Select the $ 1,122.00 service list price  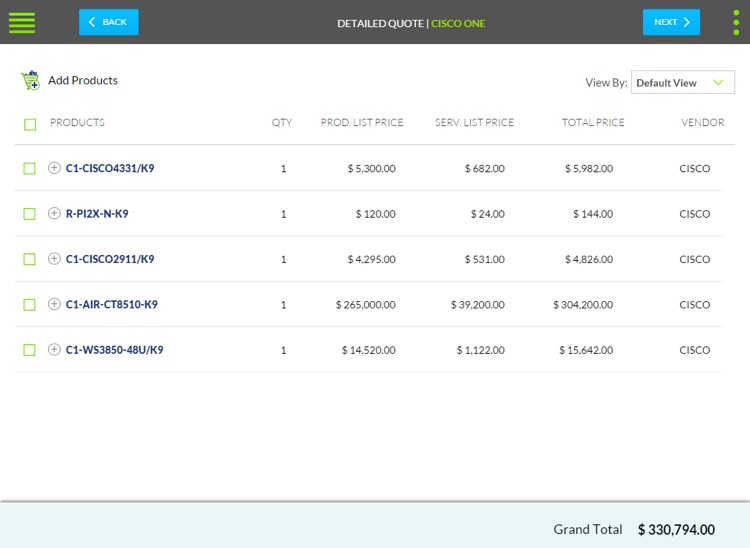pyautogui.click(x=481, y=350)
